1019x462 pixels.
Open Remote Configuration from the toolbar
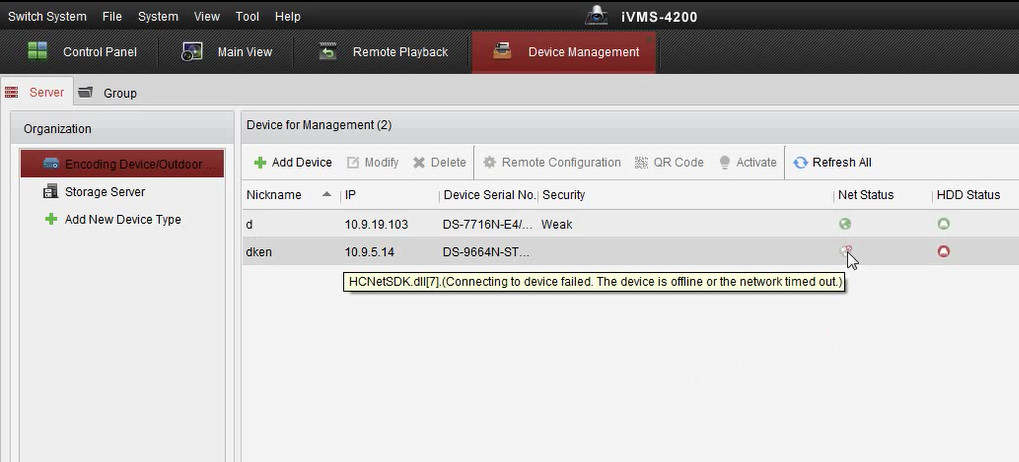click(551, 162)
